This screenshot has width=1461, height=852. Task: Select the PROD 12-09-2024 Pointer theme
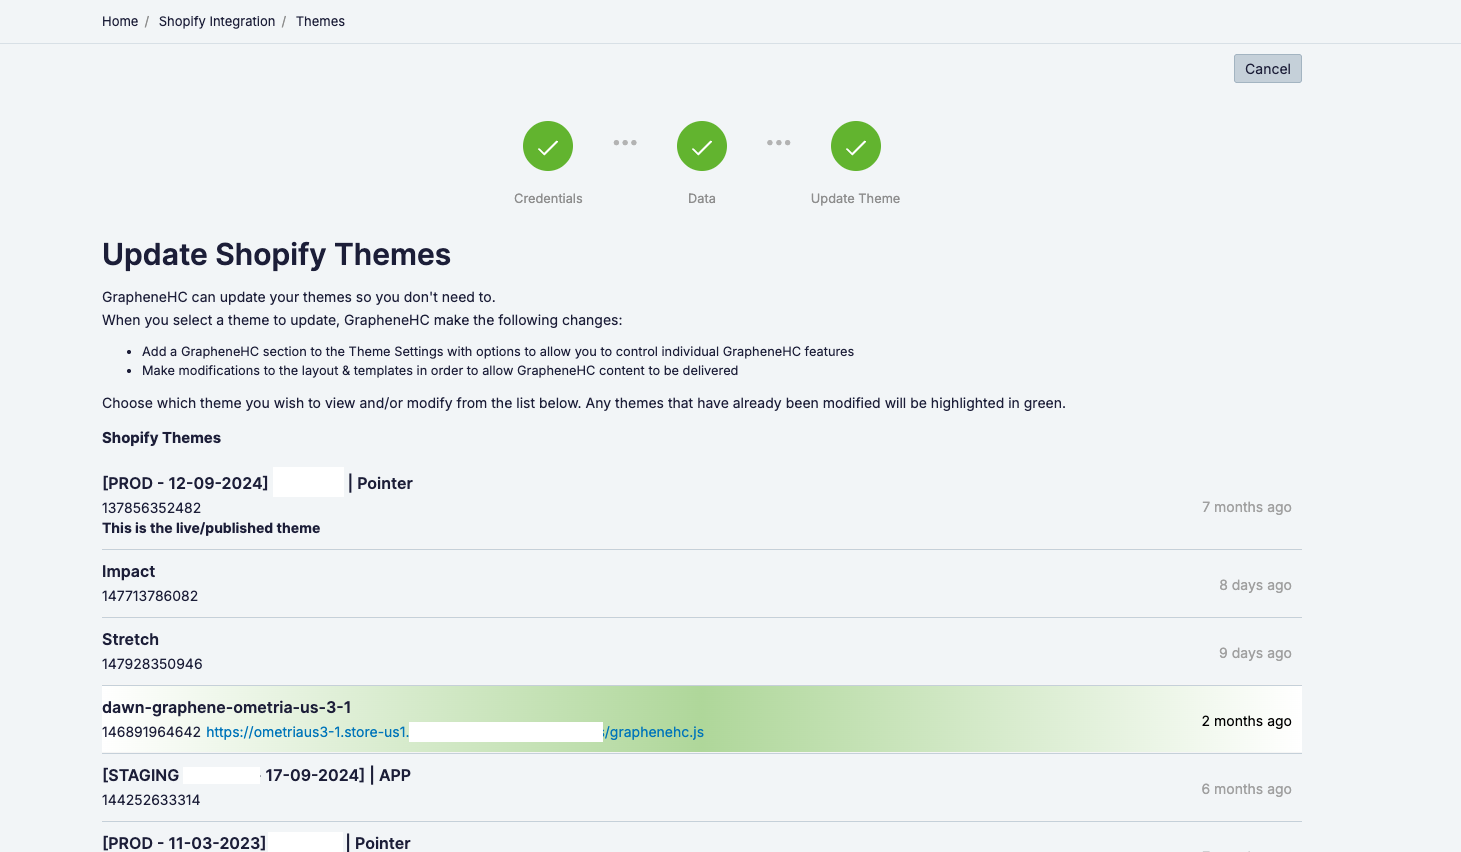pyautogui.click(x=702, y=505)
